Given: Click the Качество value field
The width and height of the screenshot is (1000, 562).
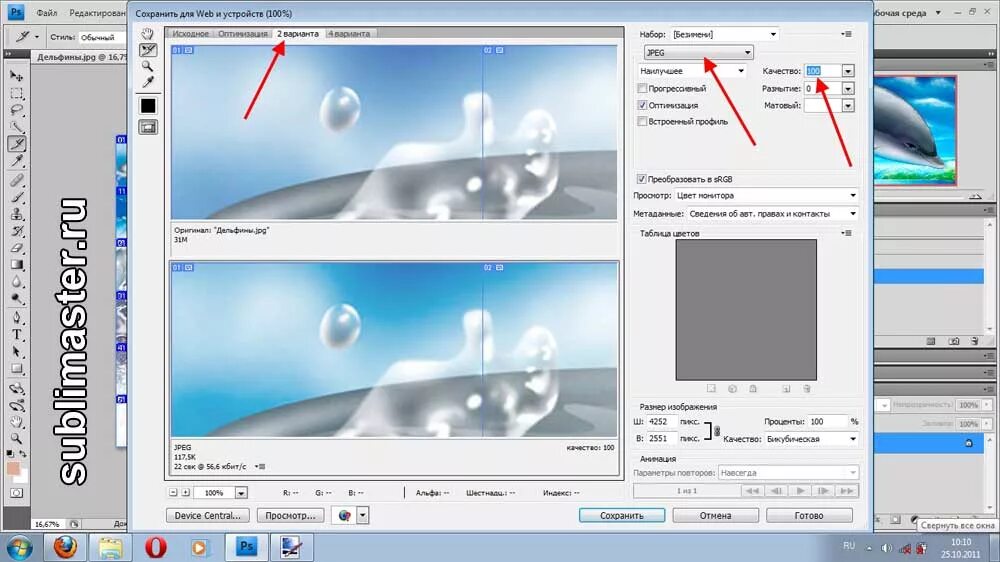Looking at the screenshot, I should click(822, 71).
